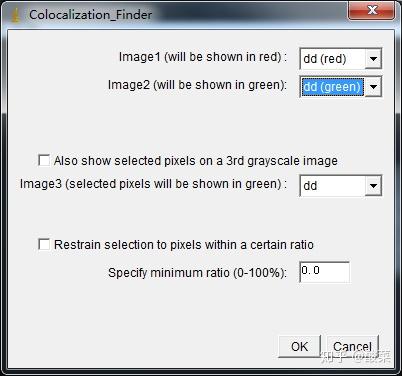
Task: Confirm with the OK button
Action: [299, 346]
